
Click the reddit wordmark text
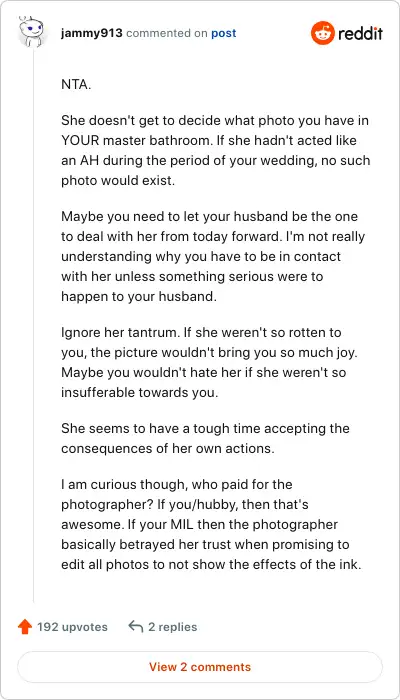tap(360, 33)
